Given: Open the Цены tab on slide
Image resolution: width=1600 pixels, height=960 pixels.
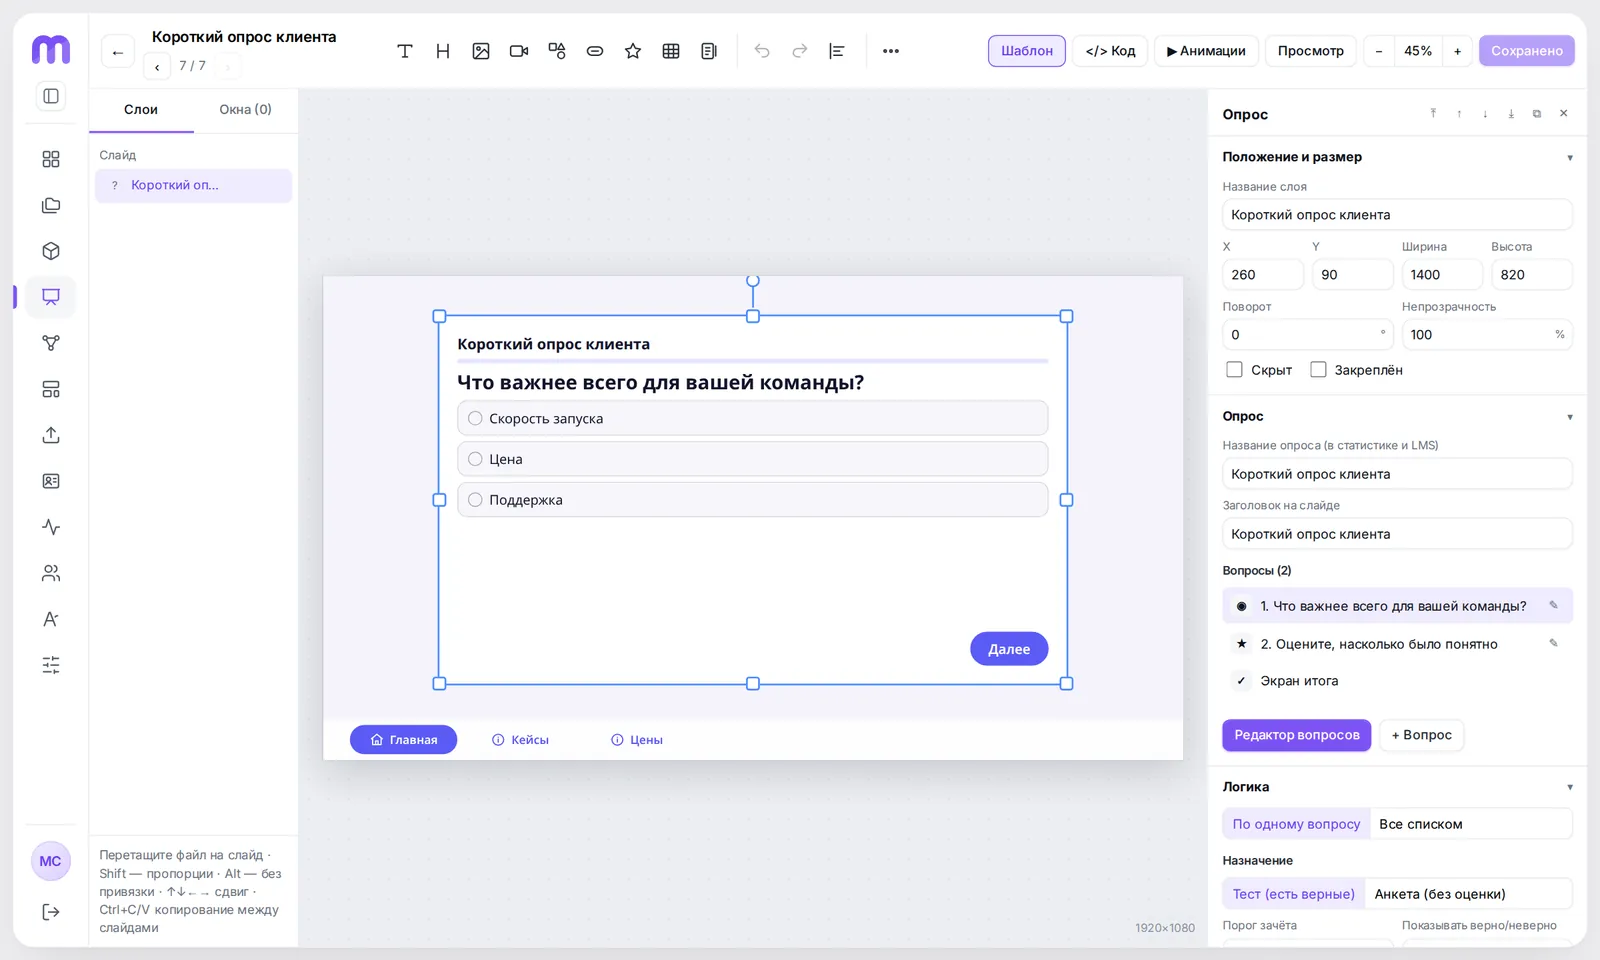Looking at the screenshot, I should pyautogui.click(x=637, y=740).
